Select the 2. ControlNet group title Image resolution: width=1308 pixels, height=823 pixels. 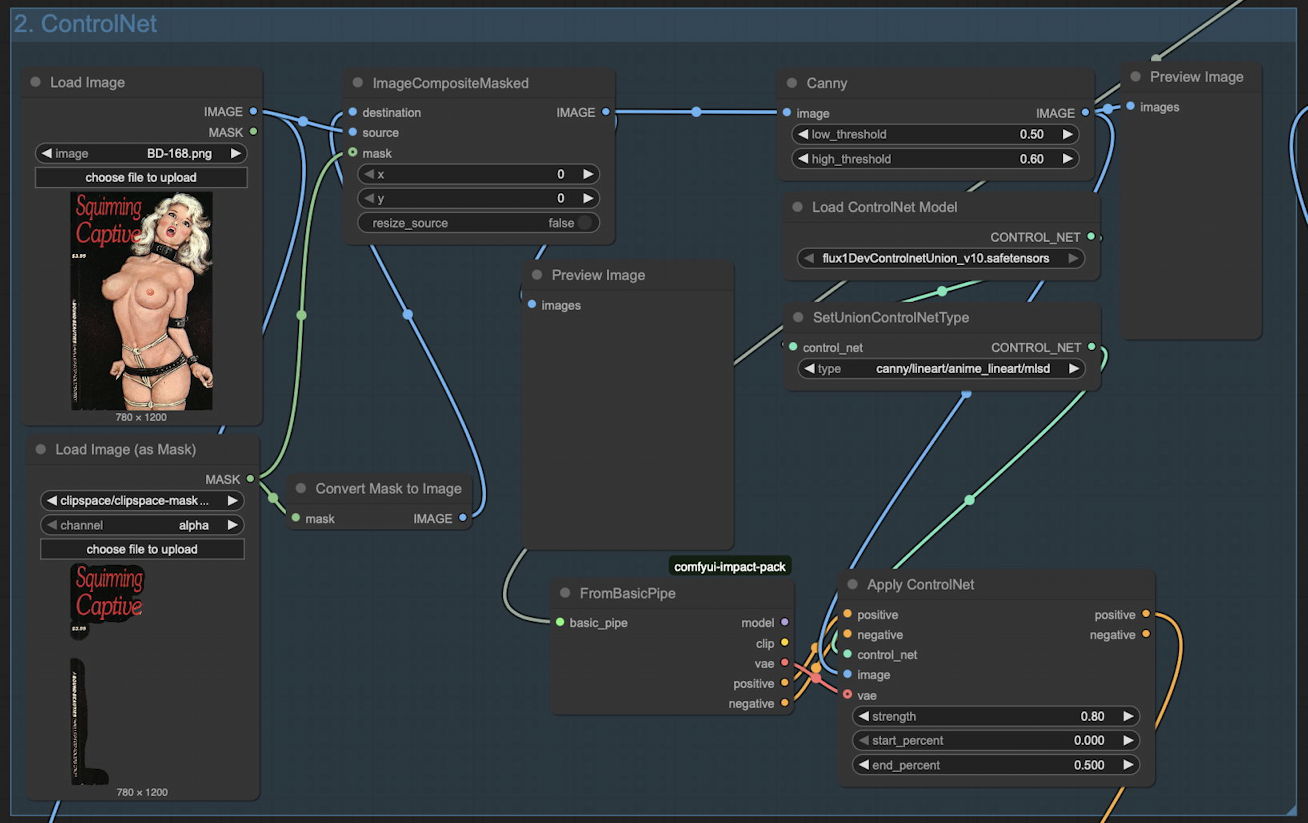tap(85, 24)
